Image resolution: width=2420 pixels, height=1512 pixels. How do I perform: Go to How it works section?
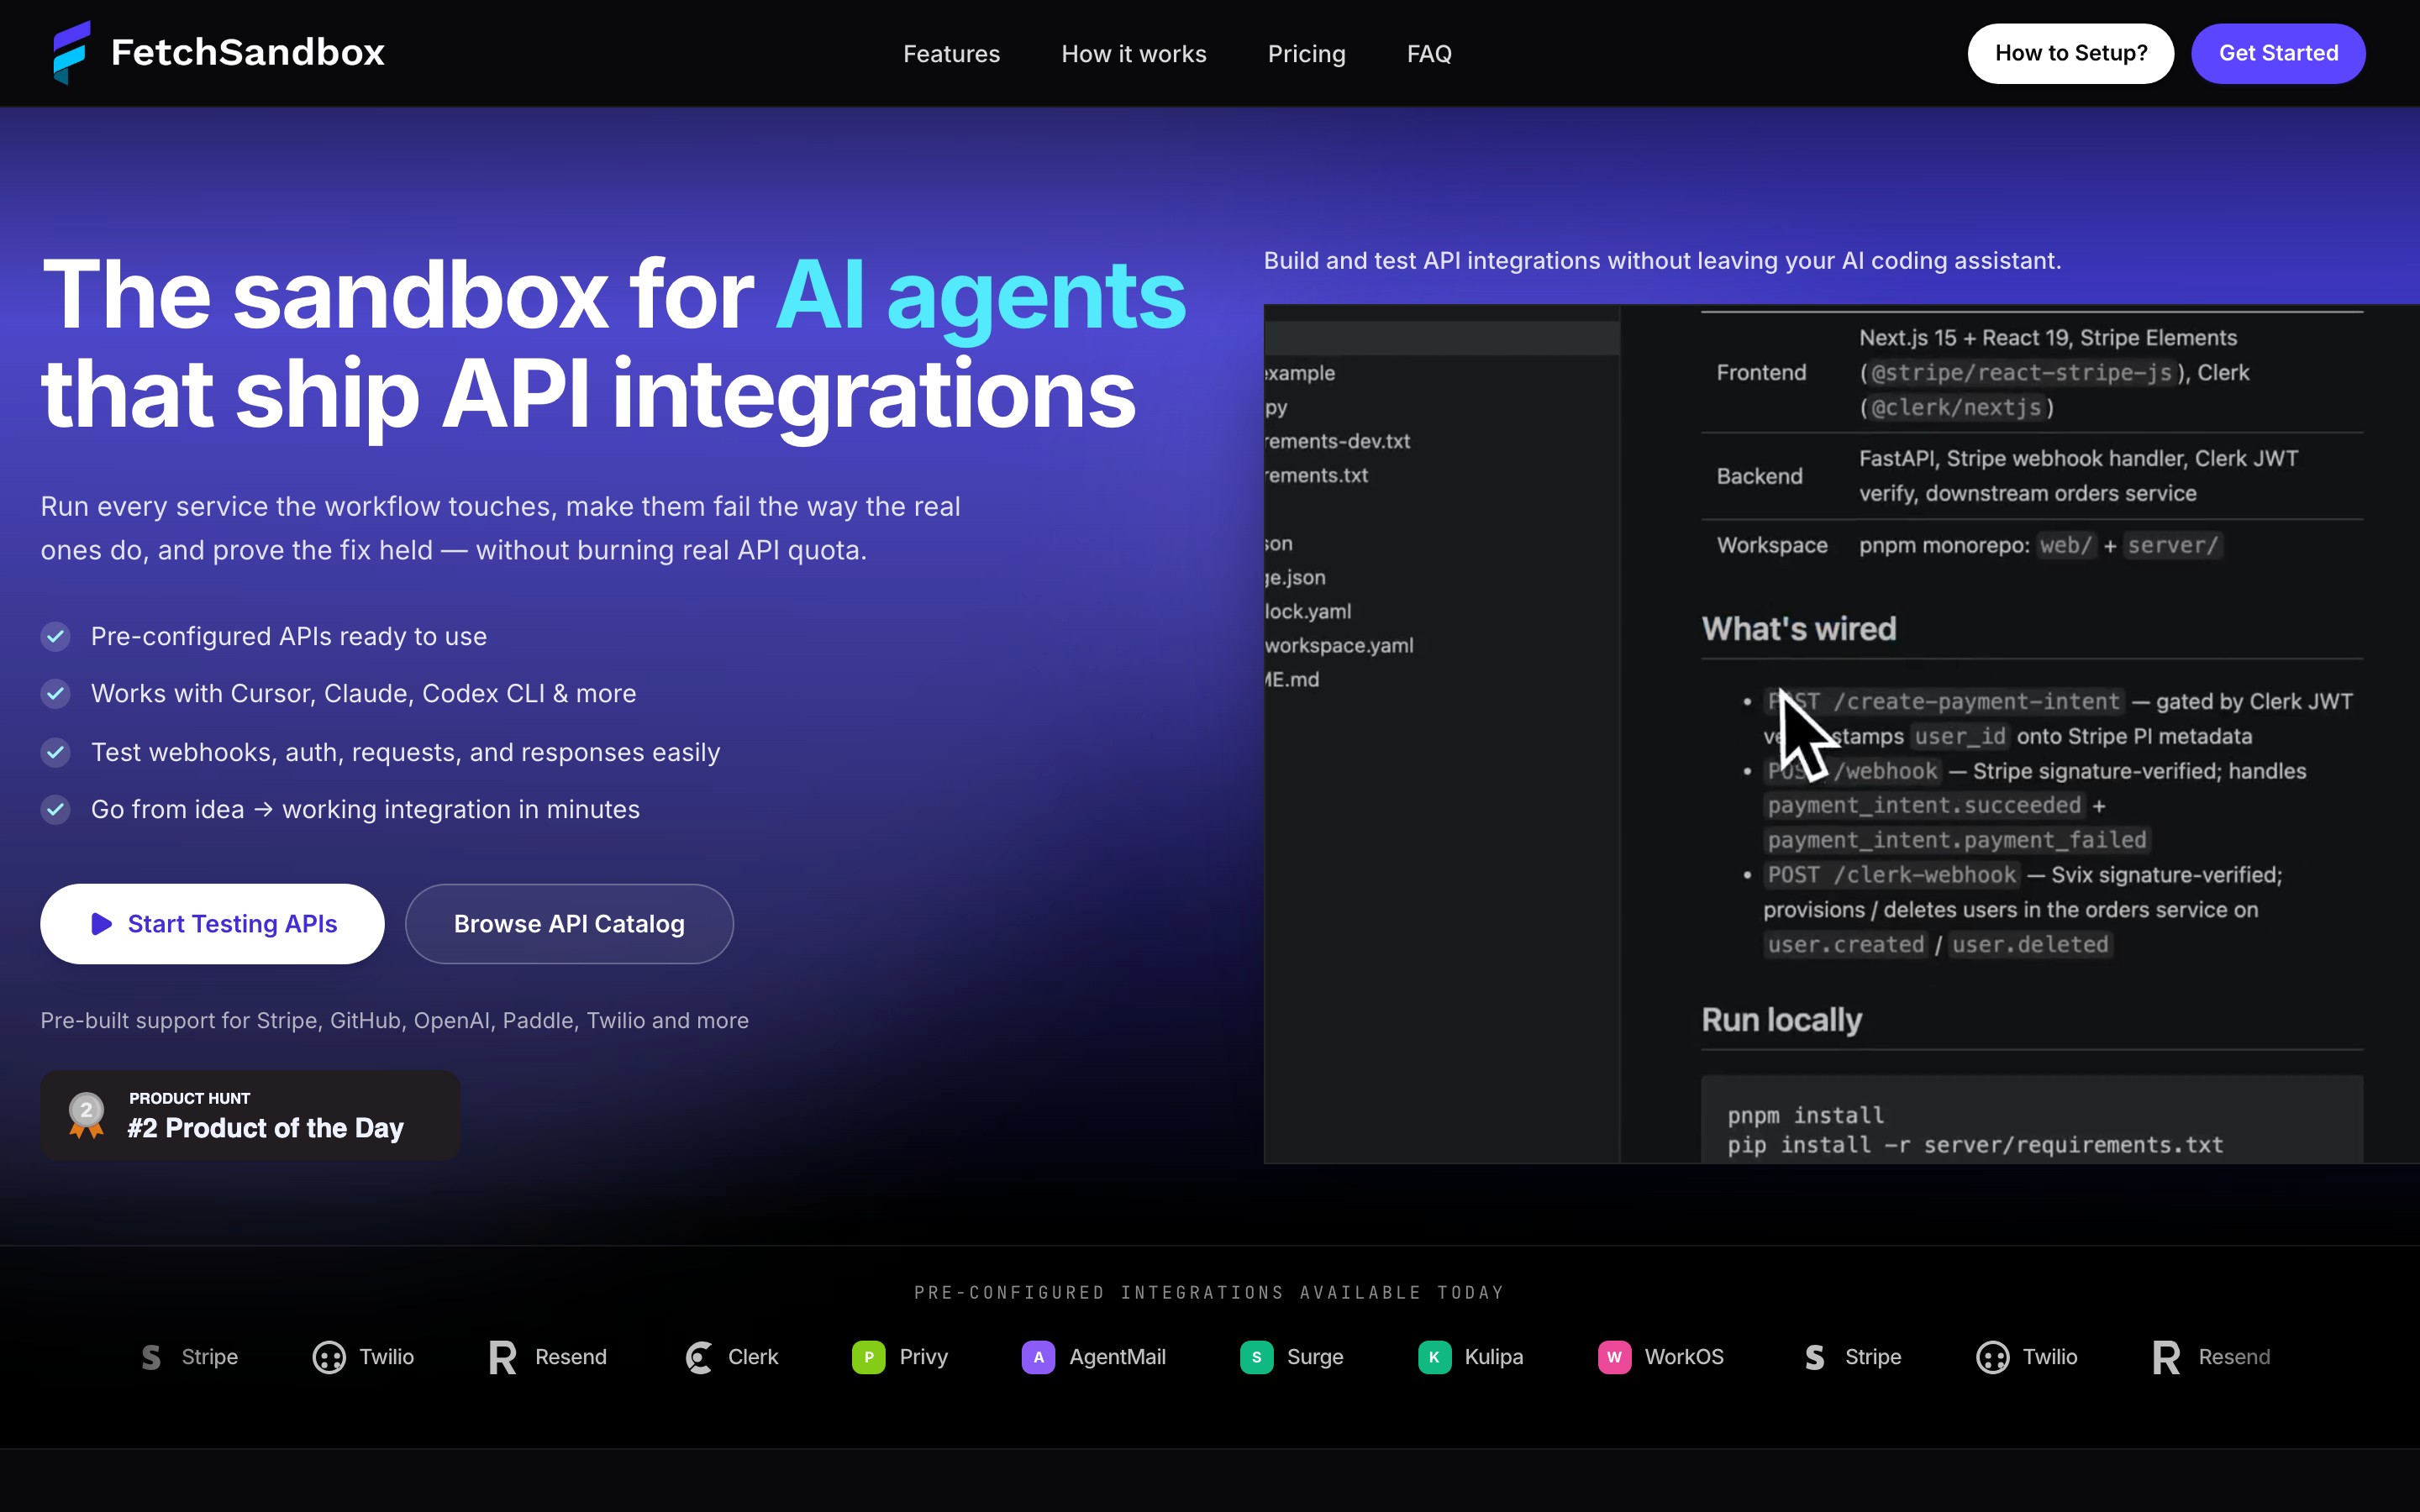1134,54
